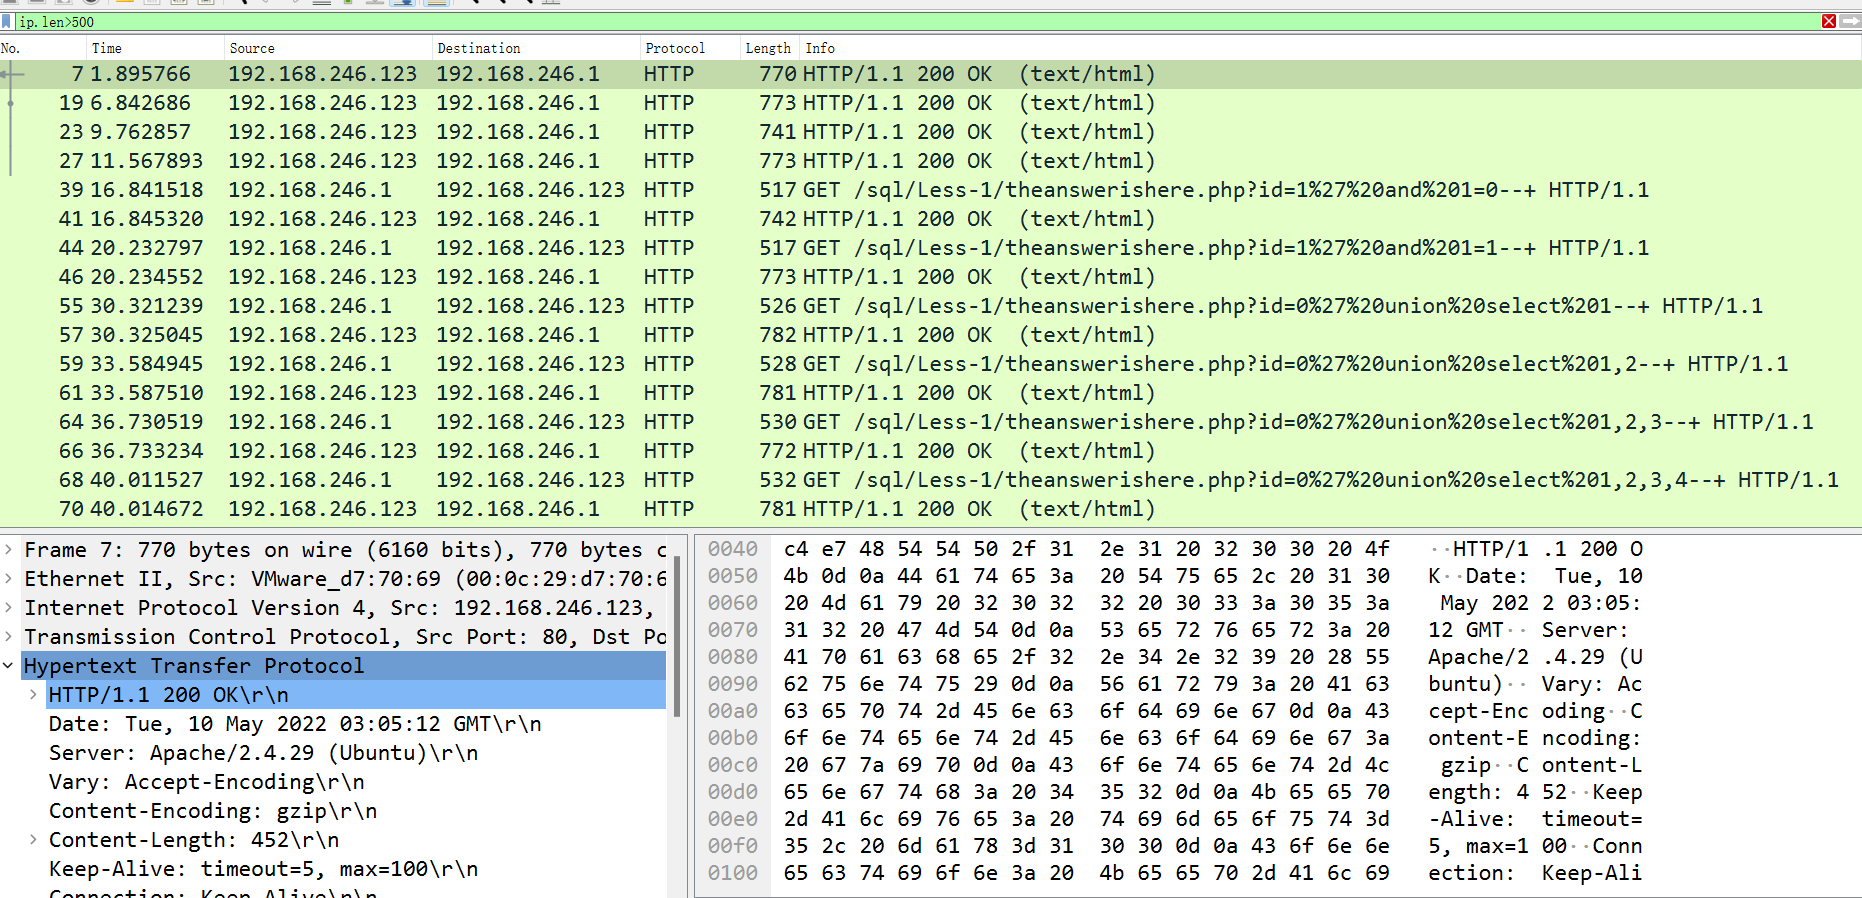Image resolution: width=1862 pixels, height=898 pixels.
Task: Select packet 23 with length 741
Action: coord(931,132)
